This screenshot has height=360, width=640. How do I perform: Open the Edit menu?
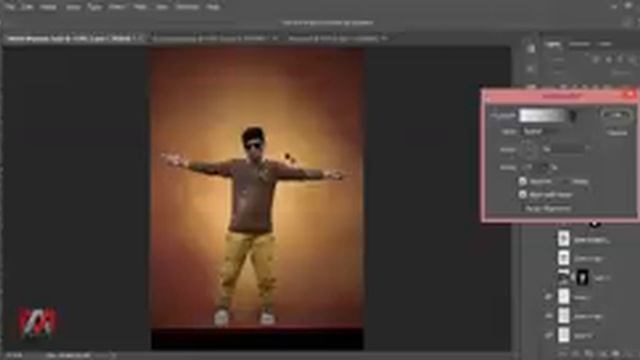coord(27,7)
